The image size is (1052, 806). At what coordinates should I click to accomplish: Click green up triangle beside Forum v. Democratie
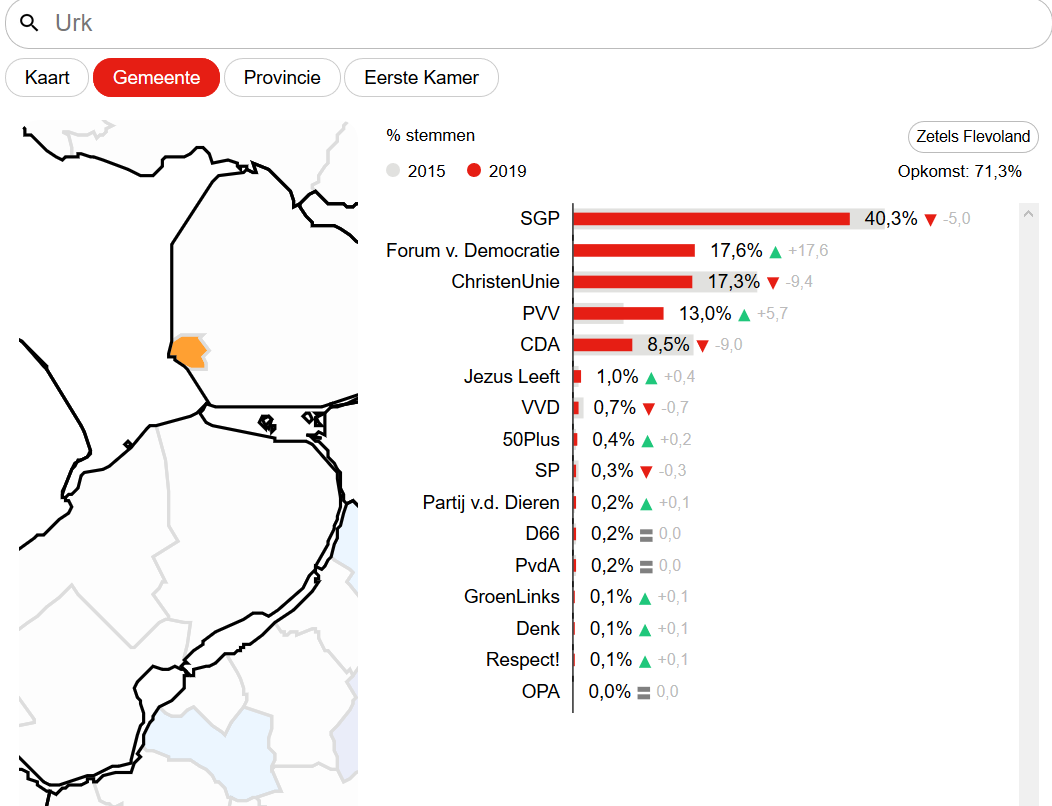(x=776, y=252)
